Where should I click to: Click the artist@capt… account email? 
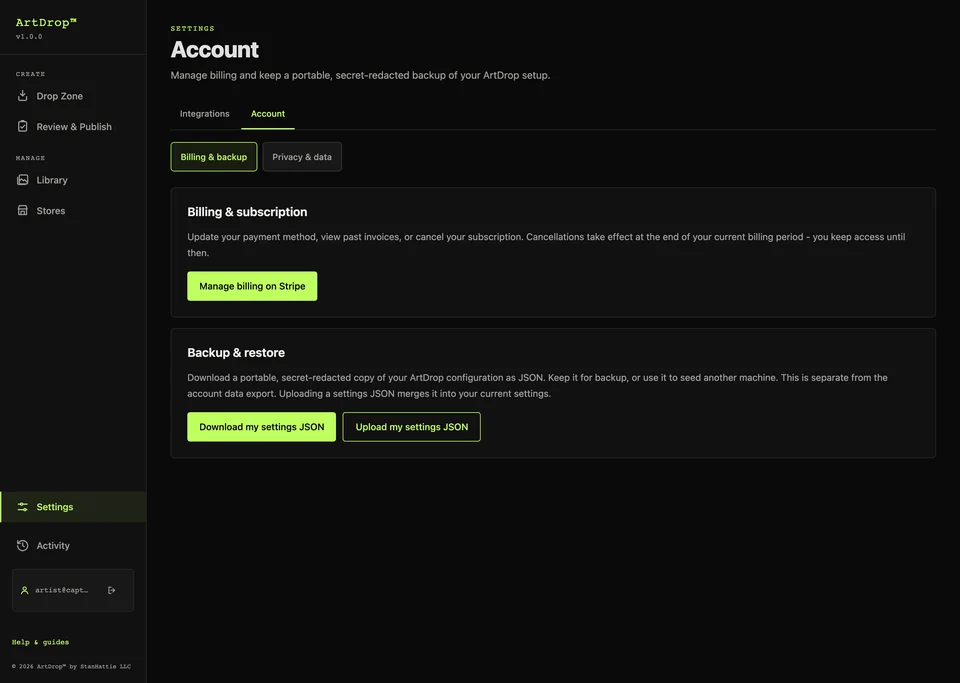[x=61, y=590]
